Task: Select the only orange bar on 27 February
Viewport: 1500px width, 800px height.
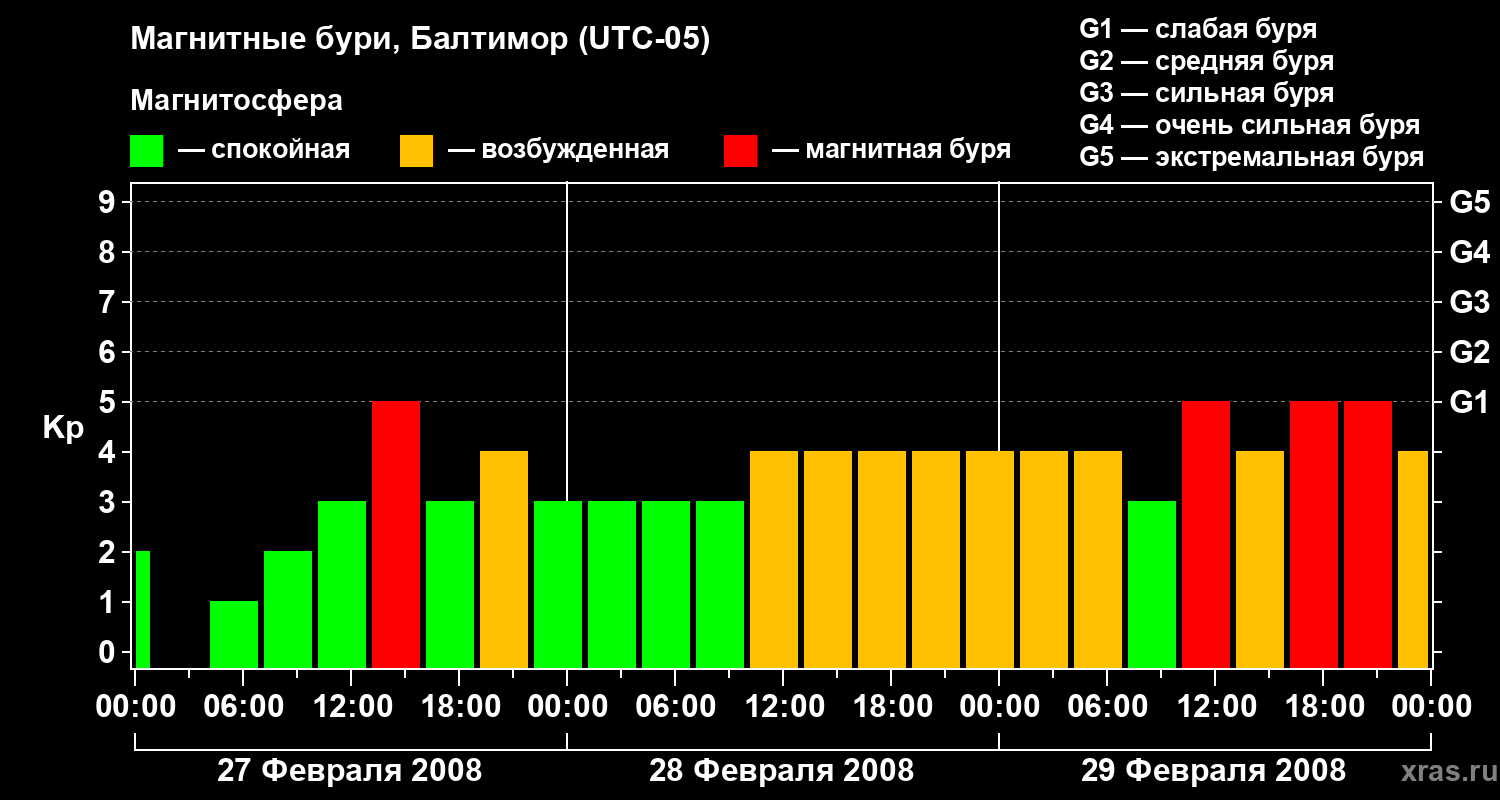Action: click(x=504, y=559)
